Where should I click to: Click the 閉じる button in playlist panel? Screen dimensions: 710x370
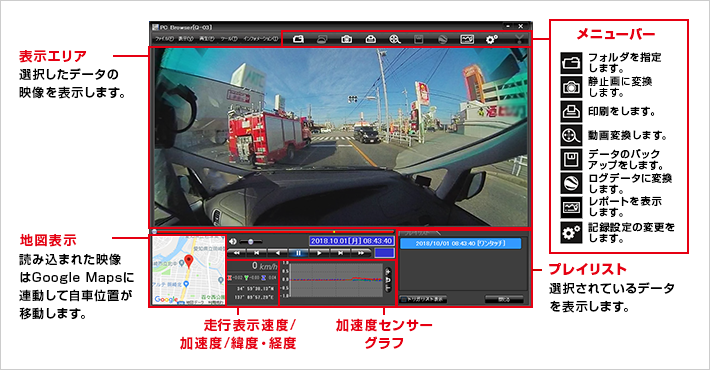504,299
